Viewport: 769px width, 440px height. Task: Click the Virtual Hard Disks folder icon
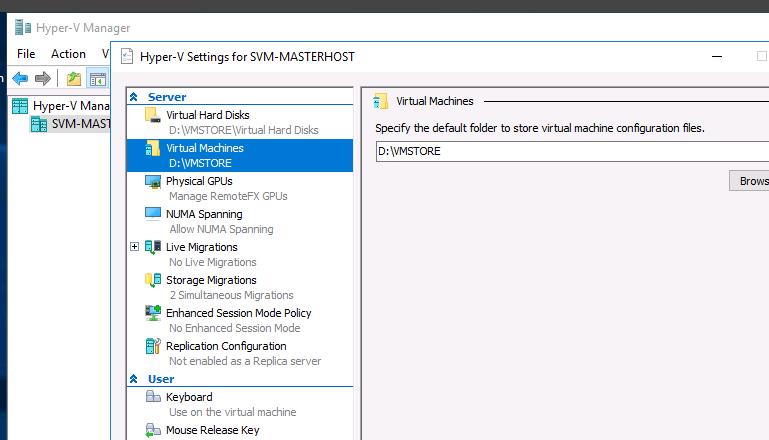[x=152, y=115]
